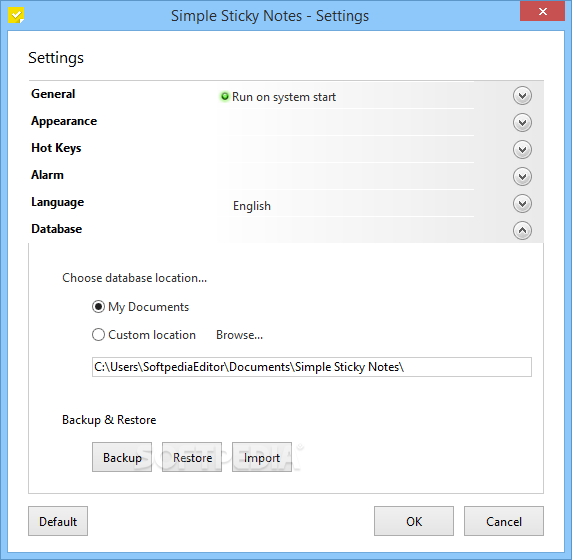Open the Alarm settings heading
This screenshot has height=560, width=572.
click(x=47, y=175)
